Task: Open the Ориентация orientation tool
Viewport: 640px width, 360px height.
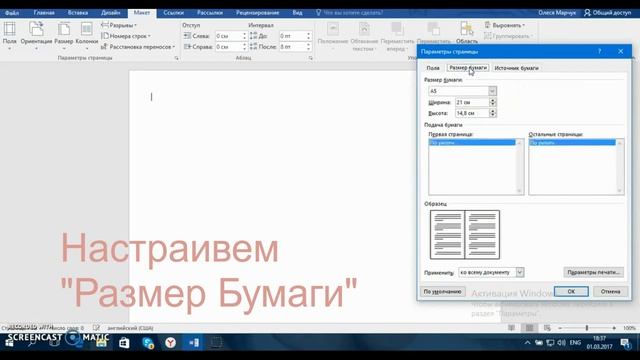Action: coord(36,35)
